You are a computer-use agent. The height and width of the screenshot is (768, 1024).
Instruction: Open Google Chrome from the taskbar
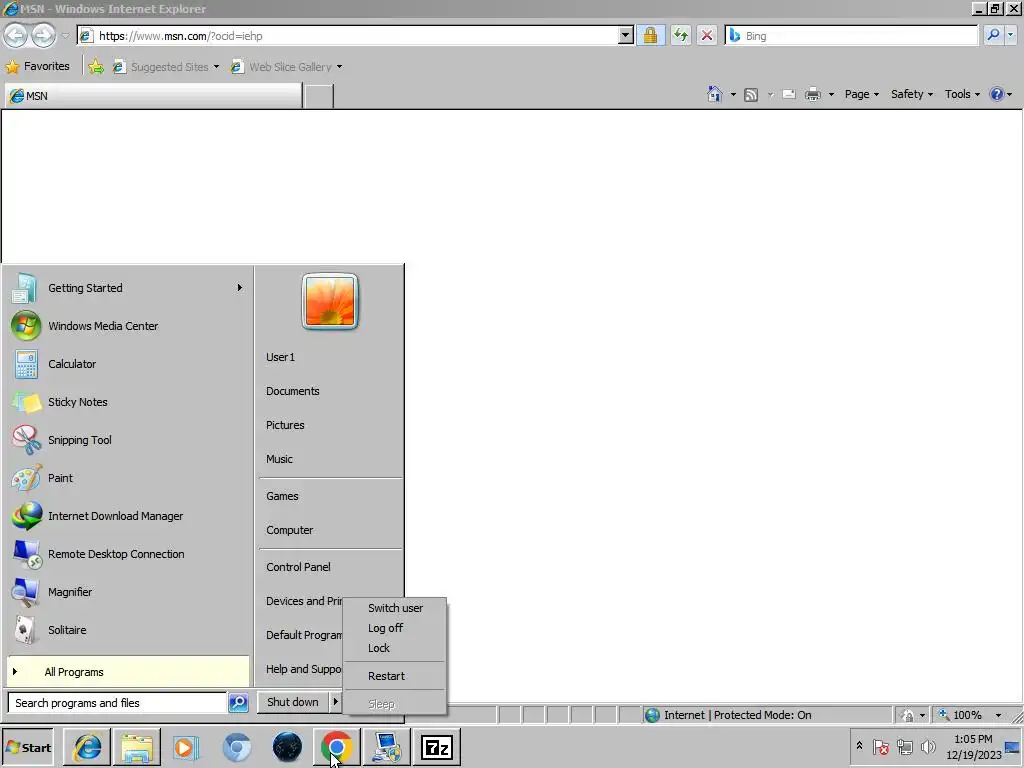336,747
